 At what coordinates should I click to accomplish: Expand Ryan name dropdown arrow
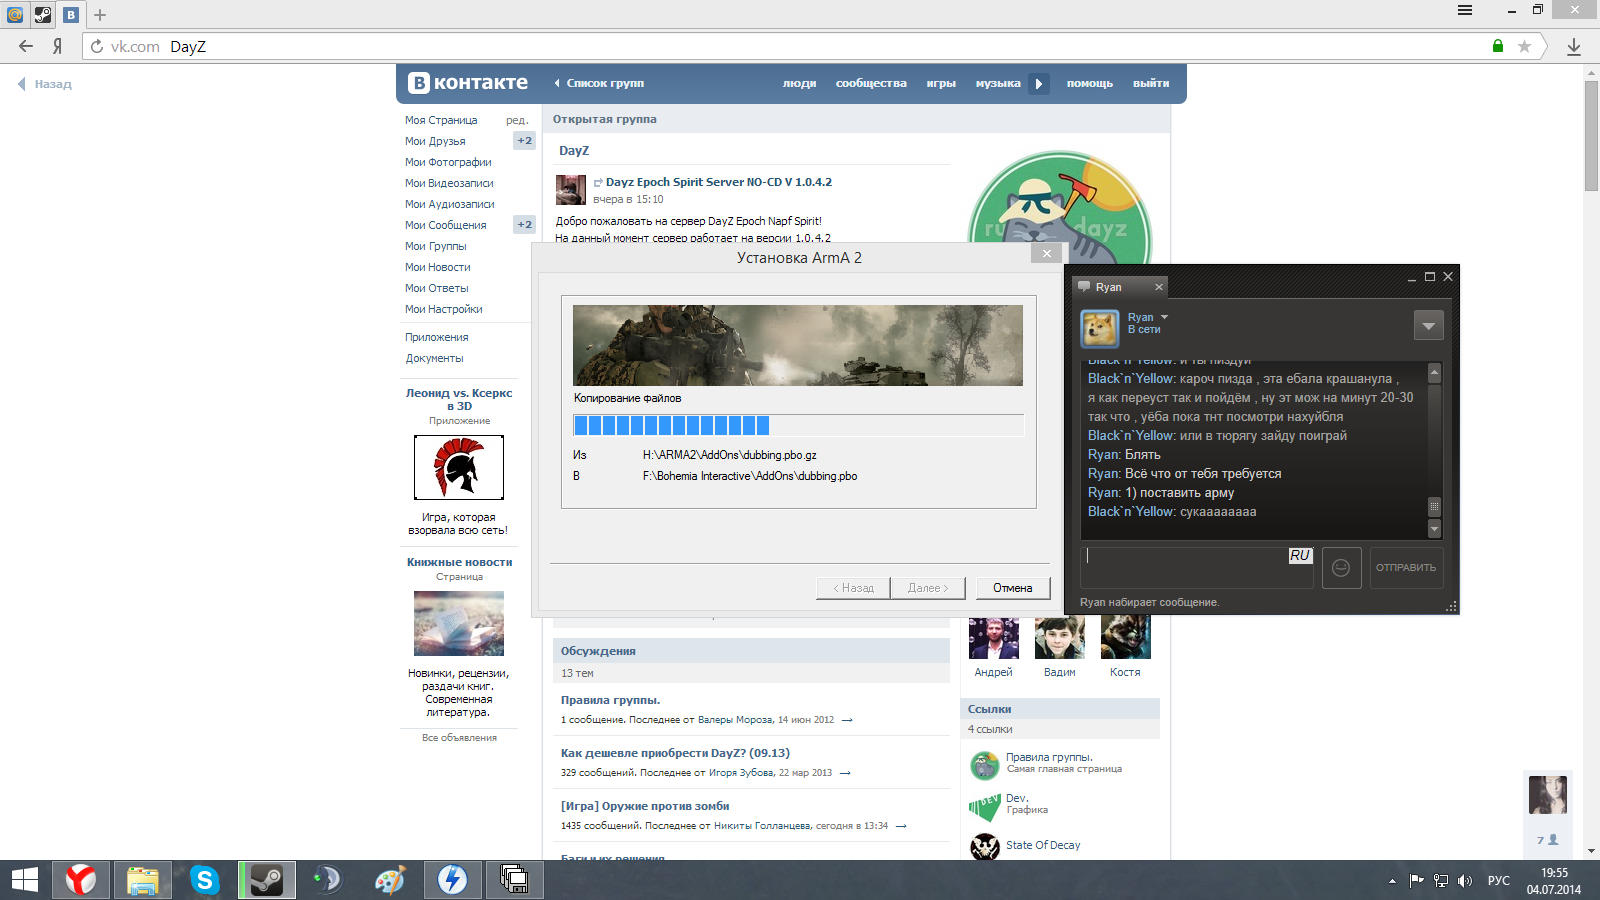pos(1164,317)
